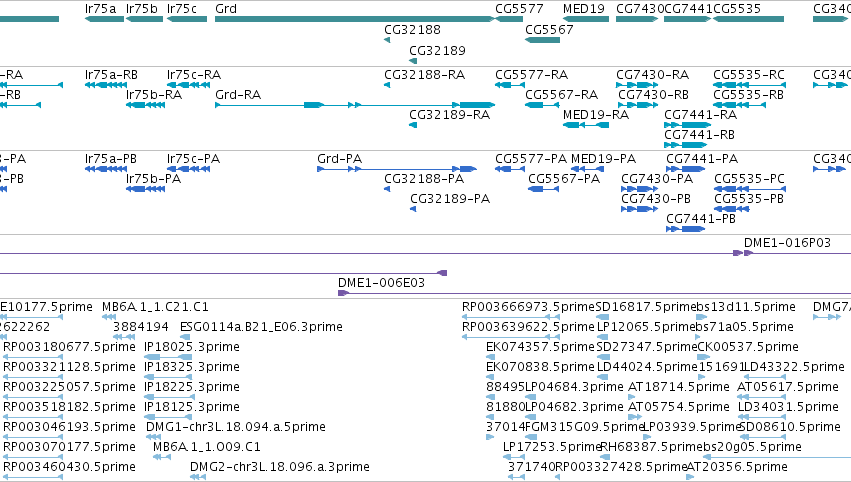Click the DMG2-chr3L.18.096.a.3prime label

coord(280,467)
